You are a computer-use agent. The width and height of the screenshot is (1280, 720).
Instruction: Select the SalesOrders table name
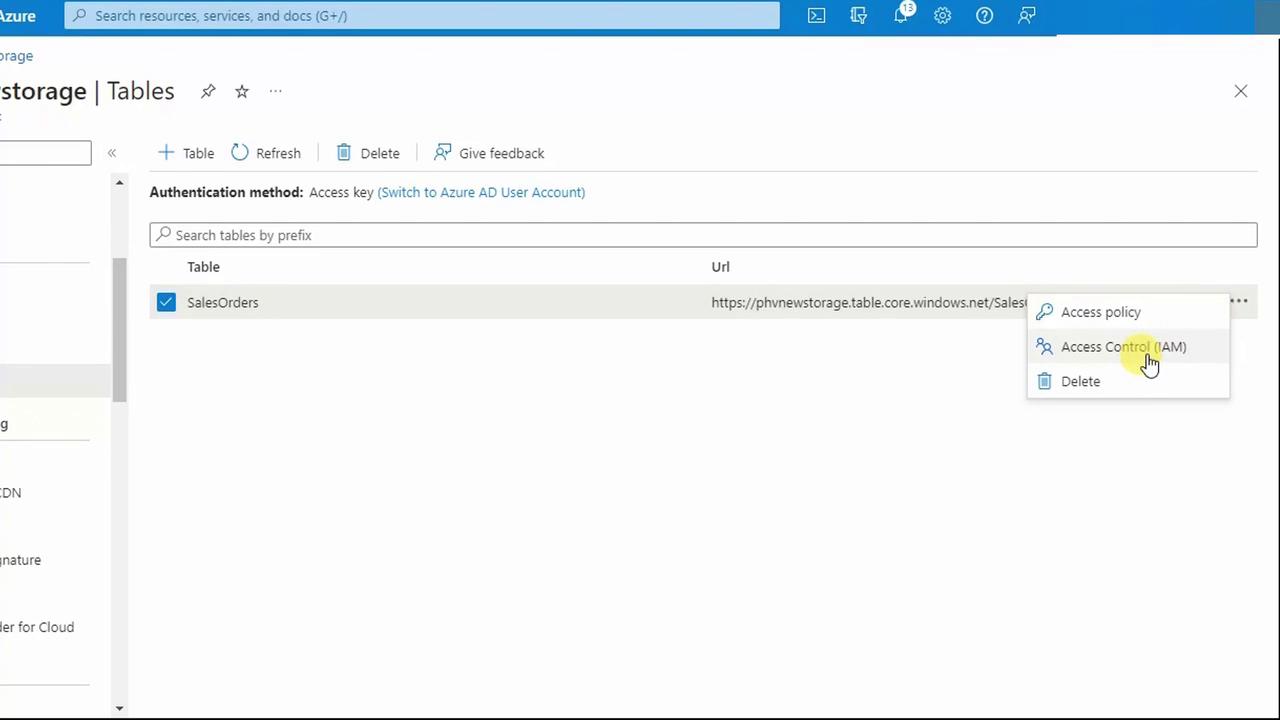pyautogui.click(x=223, y=302)
